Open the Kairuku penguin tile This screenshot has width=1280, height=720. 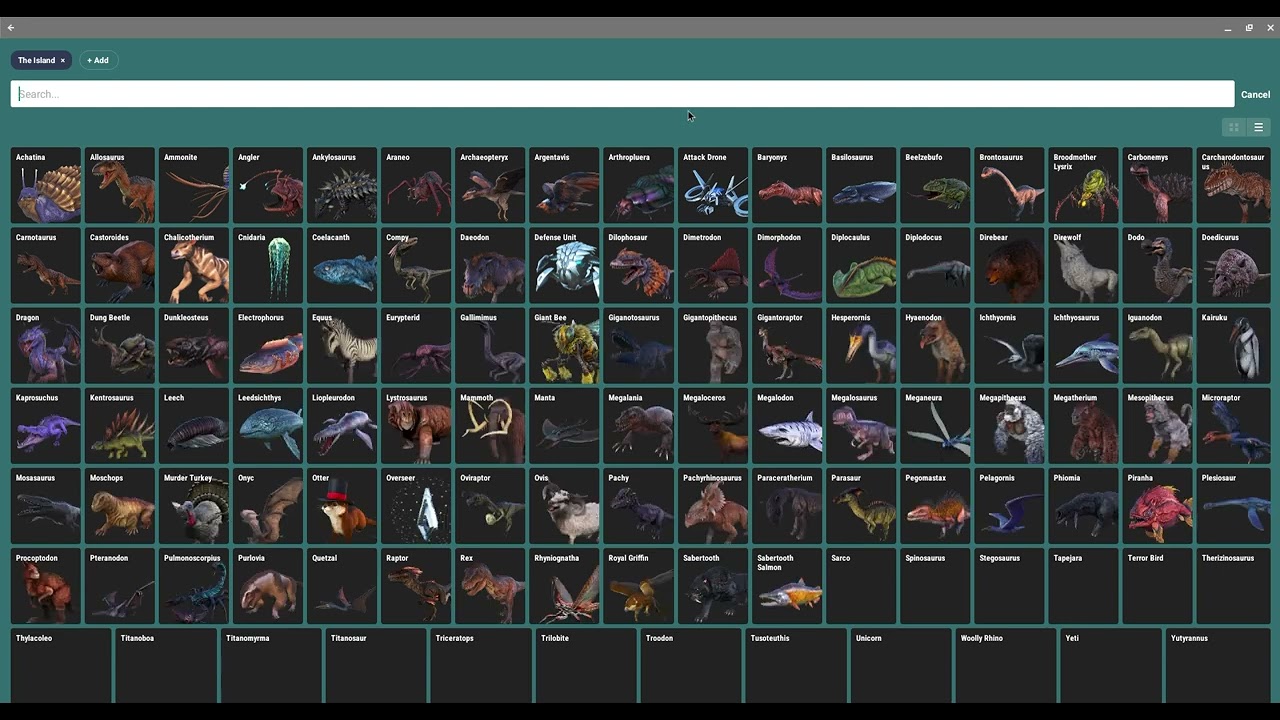1232,345
